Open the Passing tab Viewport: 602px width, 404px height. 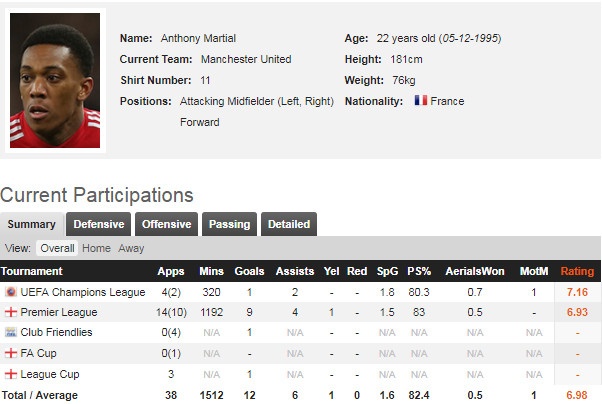pyautogui.click(x=230, y=224)
